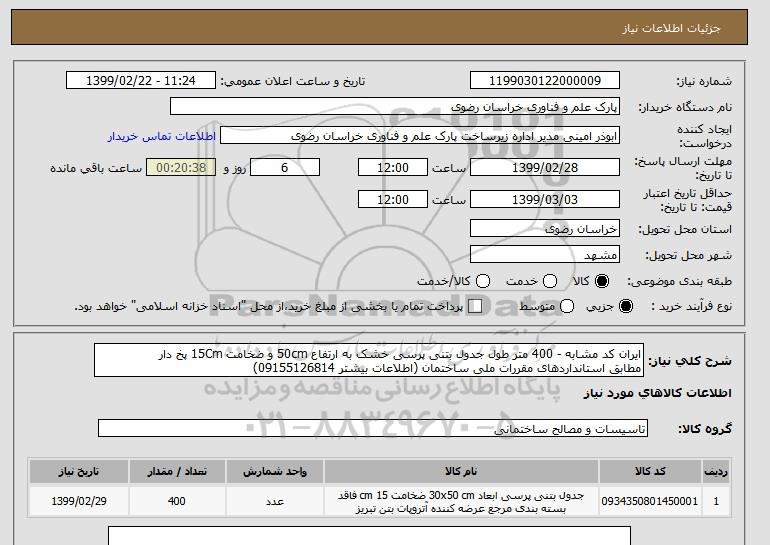Click the product name cell جدول بتنی پرسی
Image resolution: width=770 pixels, height=545 pixels.
point(461,502)
